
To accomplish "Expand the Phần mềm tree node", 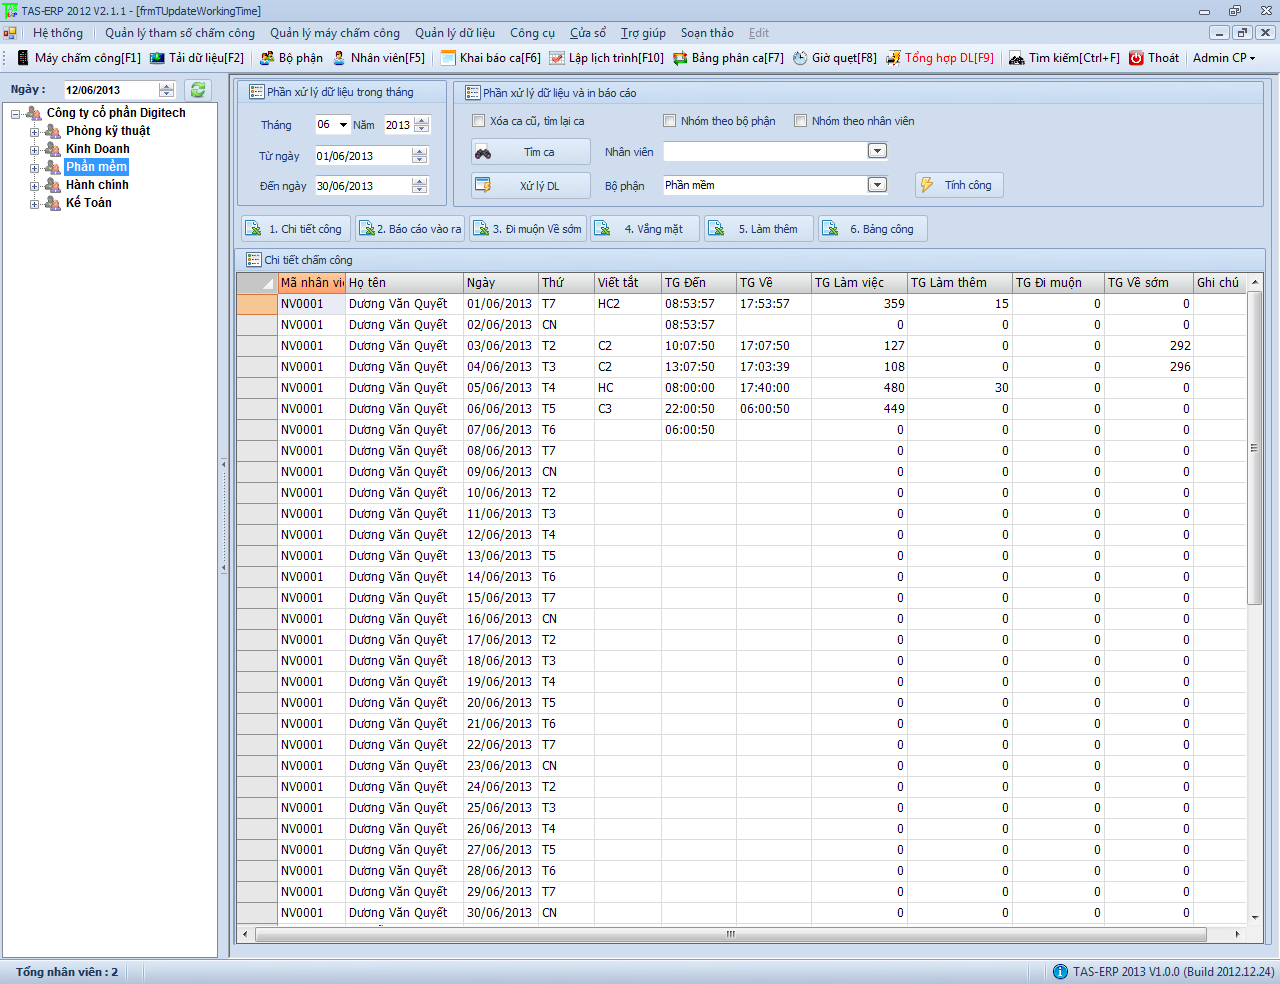I will pos(34,168).
